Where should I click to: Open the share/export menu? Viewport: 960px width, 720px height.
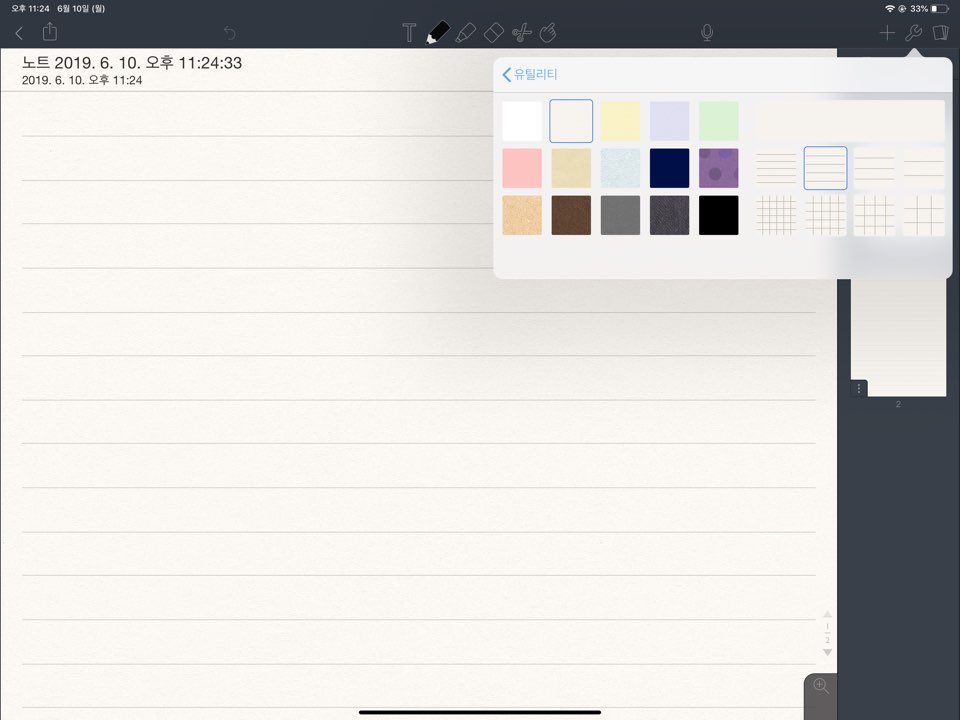pos(50,32)
